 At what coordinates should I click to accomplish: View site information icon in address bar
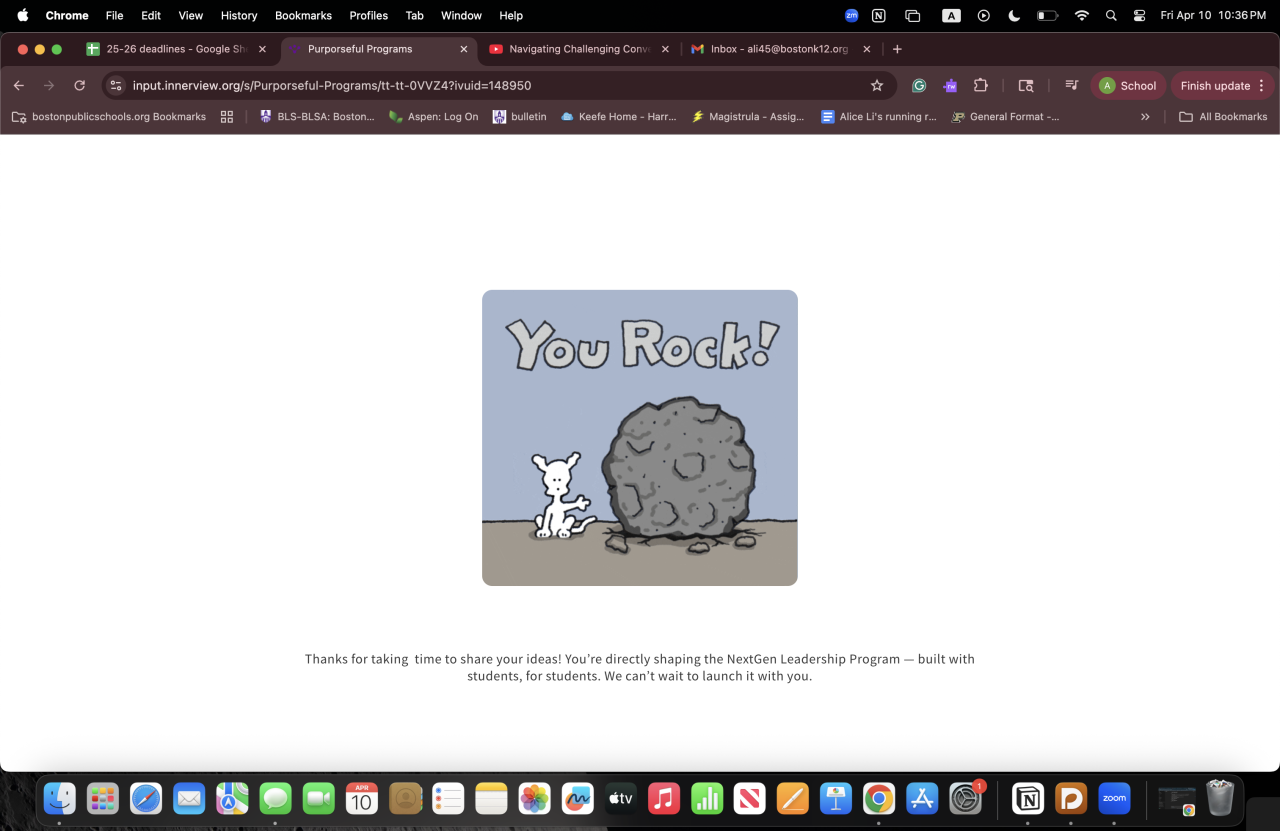click(116, 86)
